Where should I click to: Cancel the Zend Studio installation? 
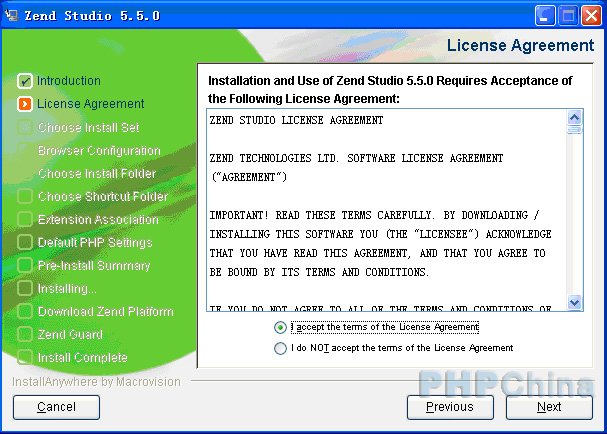click(56, 407)
